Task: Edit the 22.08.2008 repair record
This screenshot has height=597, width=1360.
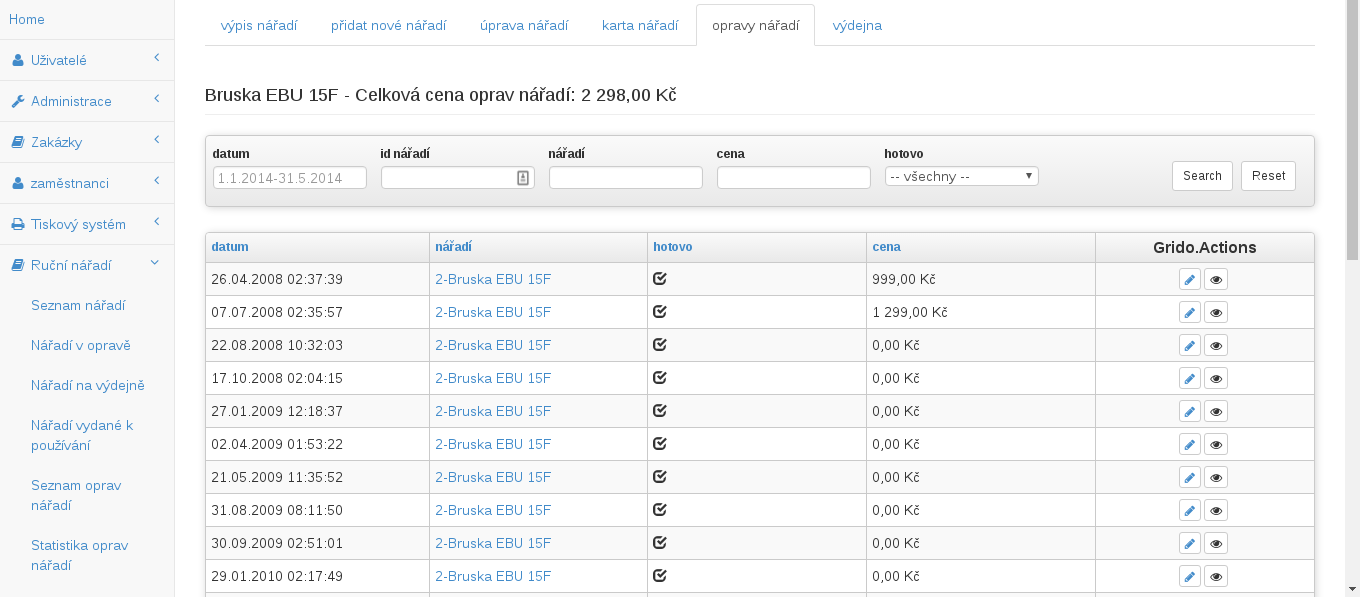Action: [1189, 346]
